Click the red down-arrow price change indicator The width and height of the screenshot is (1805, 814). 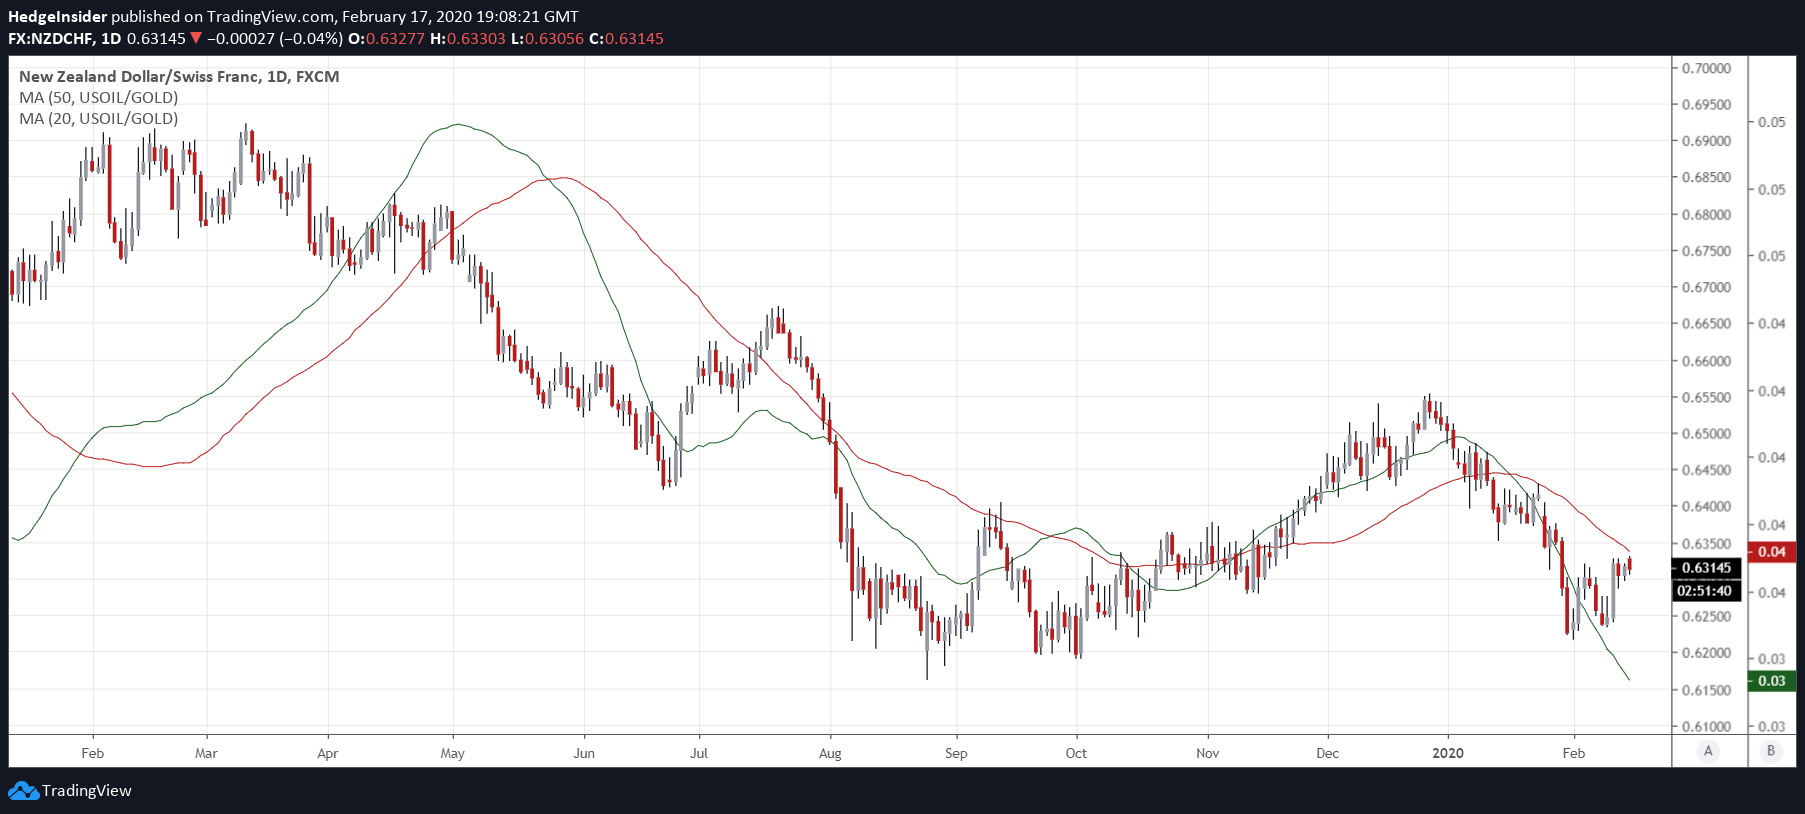(x=196, y=39)
